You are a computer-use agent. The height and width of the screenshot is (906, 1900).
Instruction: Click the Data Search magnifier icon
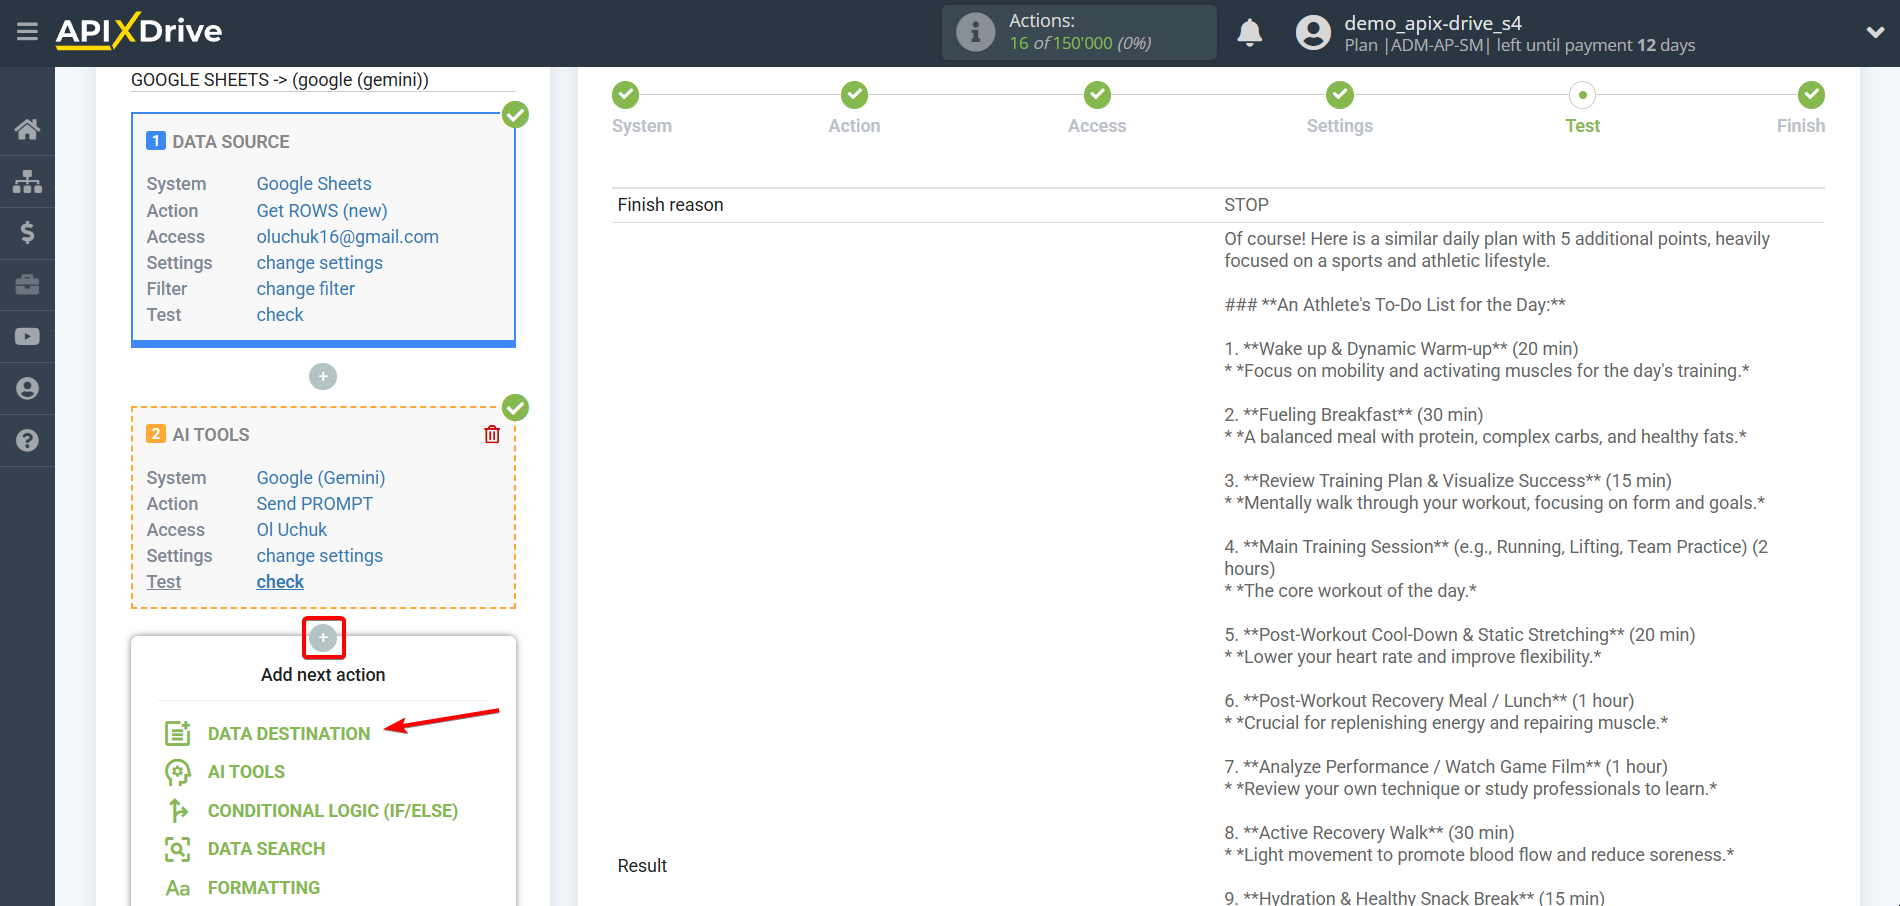tap(178, 848)
